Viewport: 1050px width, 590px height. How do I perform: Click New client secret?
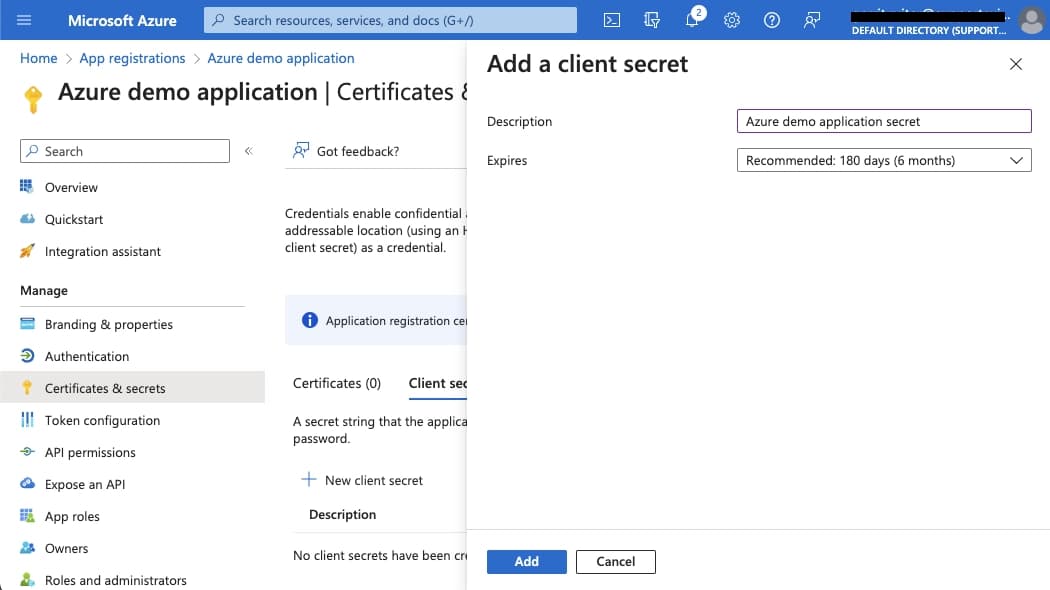point(373,480)
